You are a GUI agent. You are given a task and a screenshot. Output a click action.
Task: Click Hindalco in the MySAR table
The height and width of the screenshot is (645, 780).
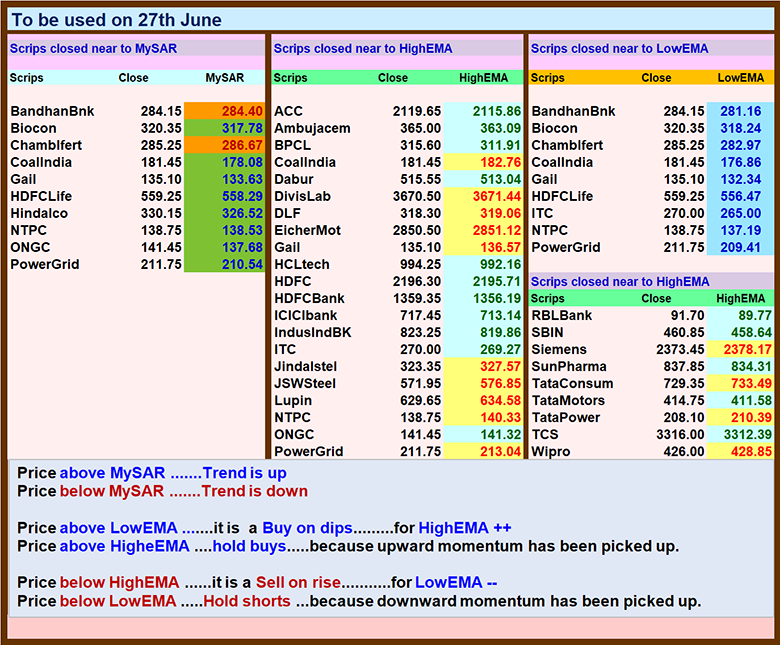point(39,213)
